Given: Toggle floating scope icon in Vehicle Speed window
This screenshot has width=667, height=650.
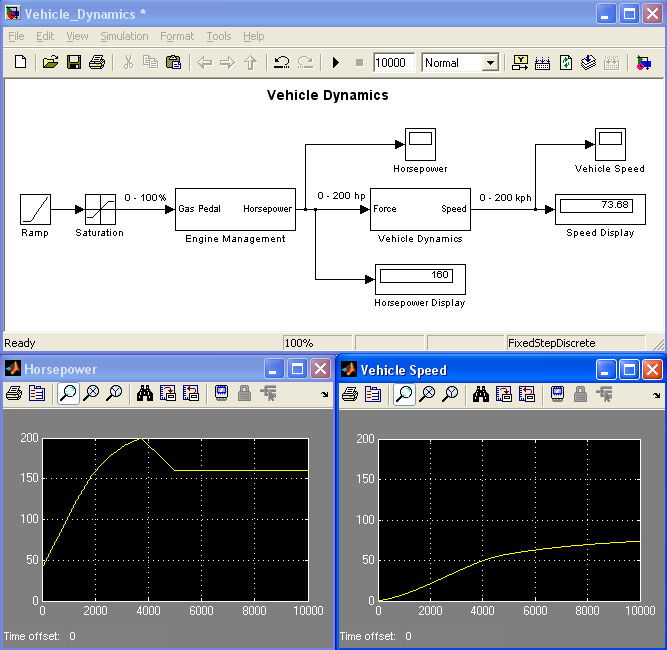Looking at the screenshot, I should click(x=558, y=394).
